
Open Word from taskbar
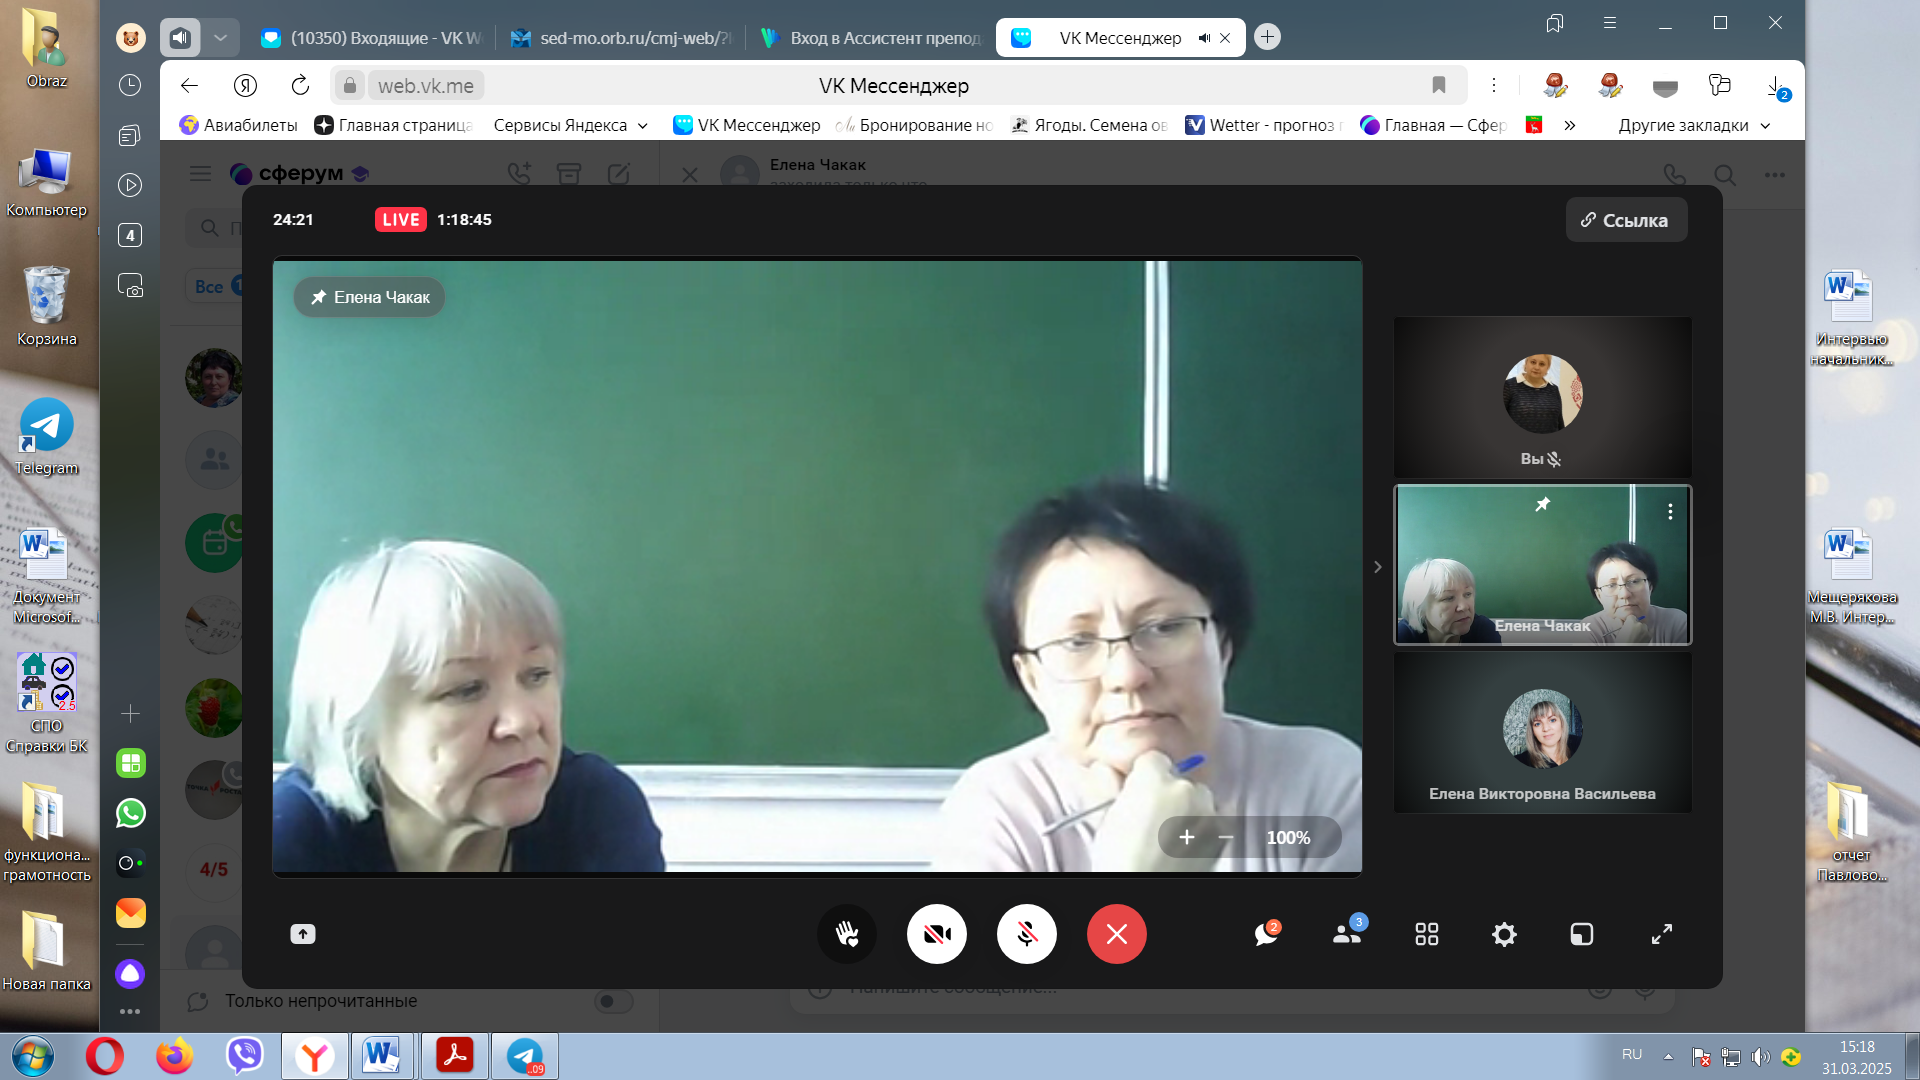[x=381, y=1056]
